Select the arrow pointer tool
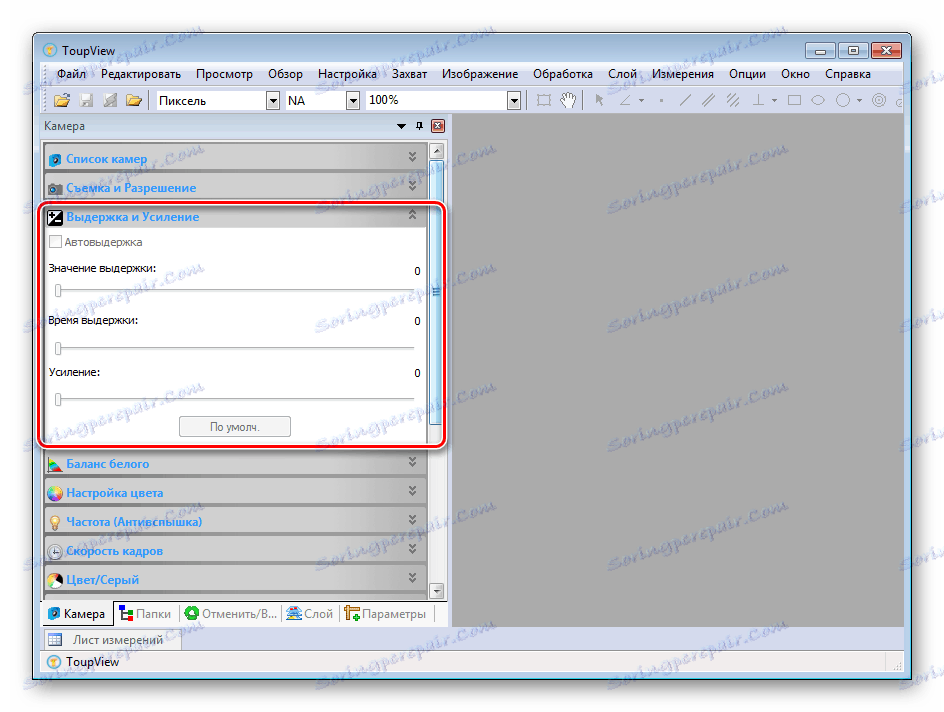 [x=599, y=101]
